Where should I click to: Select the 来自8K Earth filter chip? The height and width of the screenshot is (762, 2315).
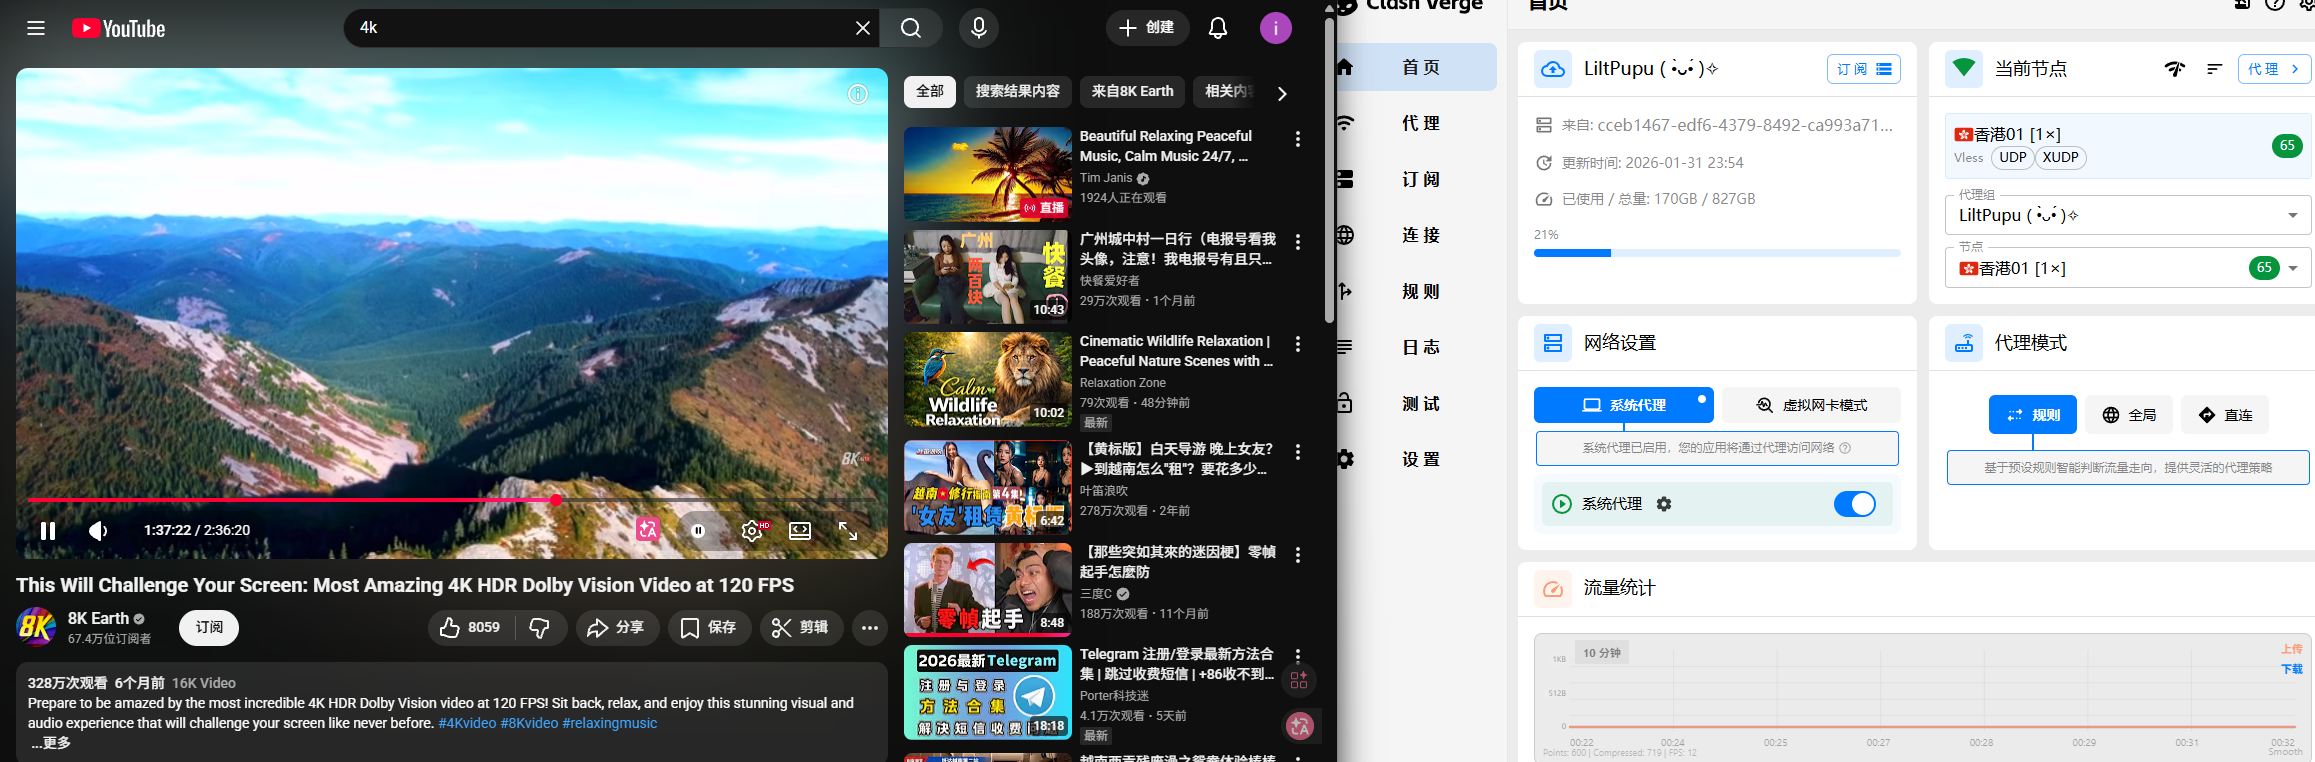(1132, 91)
